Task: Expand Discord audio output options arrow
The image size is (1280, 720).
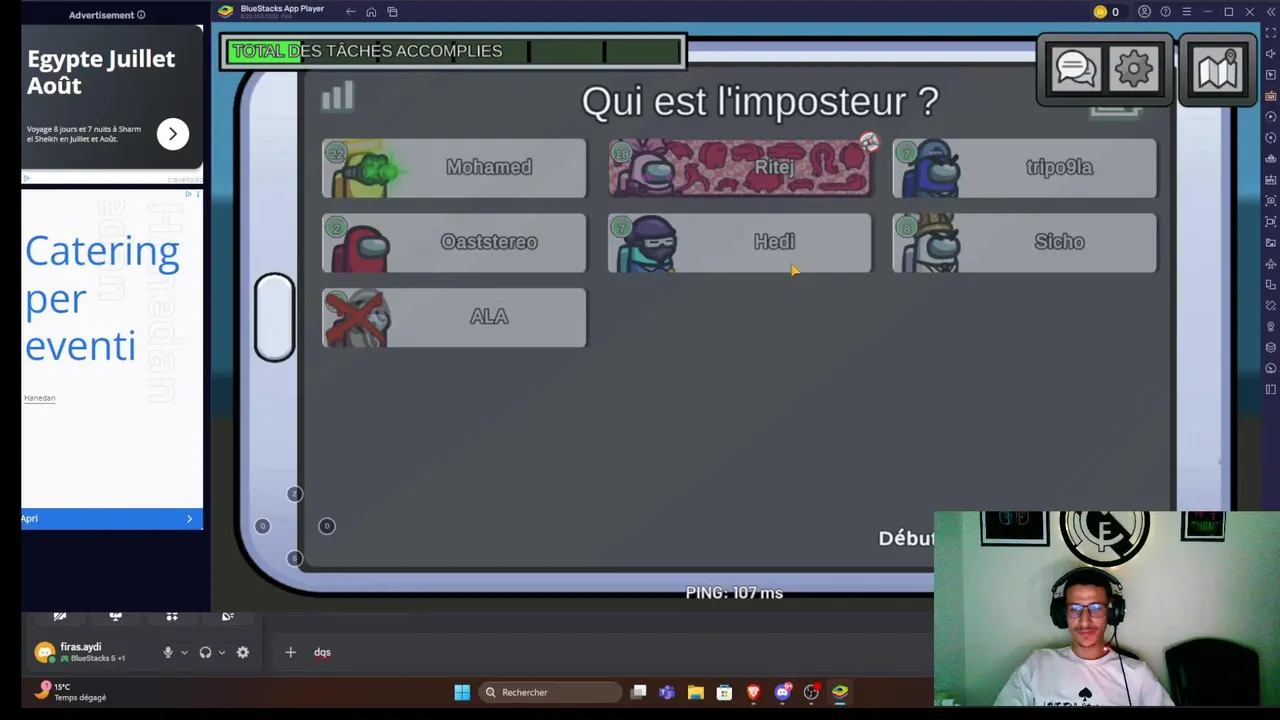Action: 221,652
